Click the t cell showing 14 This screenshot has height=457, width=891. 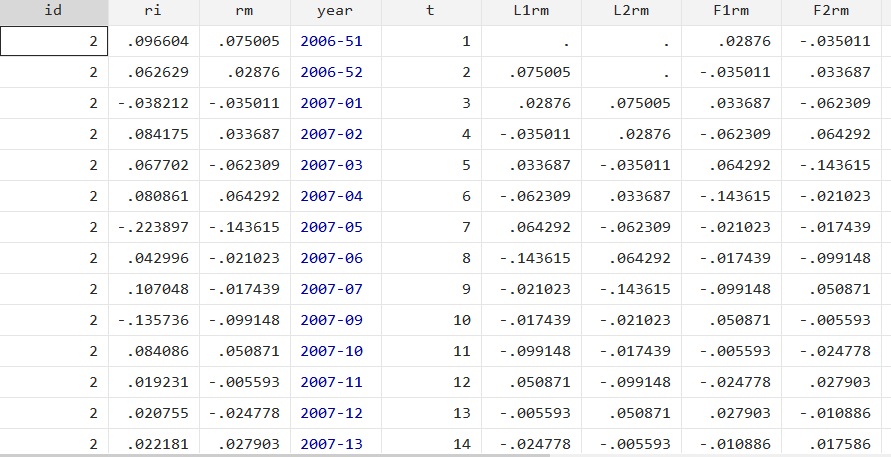coord(431,443)
